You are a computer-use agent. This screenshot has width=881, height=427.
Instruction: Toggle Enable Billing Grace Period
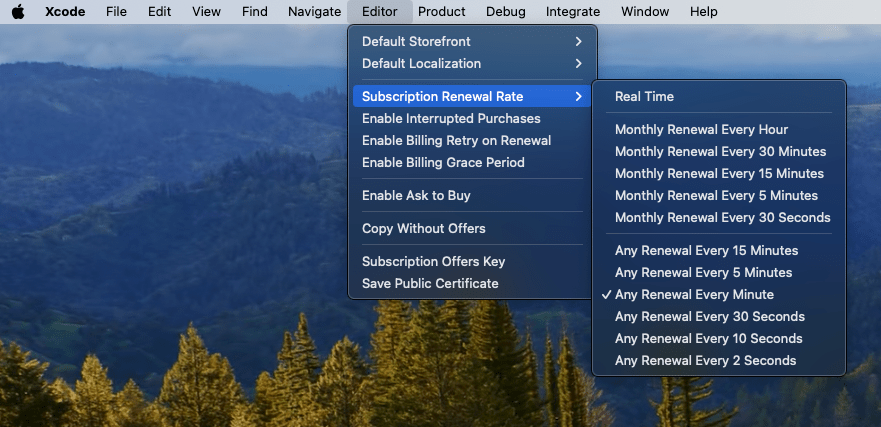[x=443, y=163]
